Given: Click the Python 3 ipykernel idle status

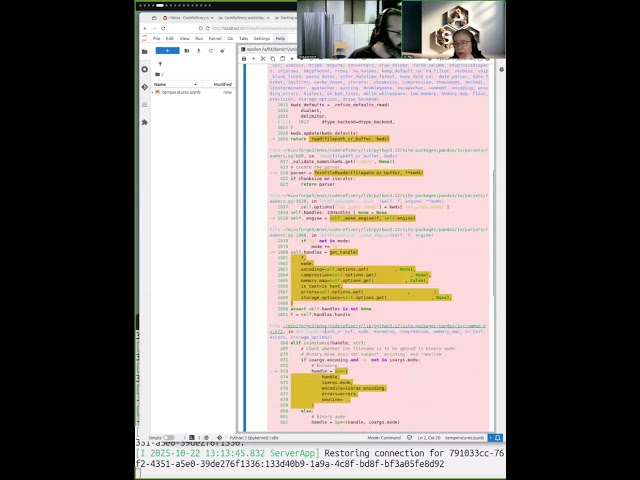Looking at the screenshot, I should (x=254, y=438).
